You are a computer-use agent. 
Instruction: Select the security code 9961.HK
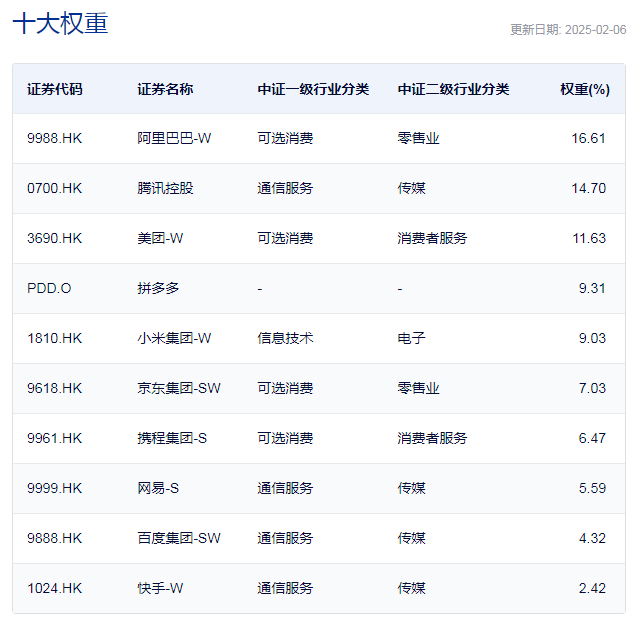click(54, 438)
